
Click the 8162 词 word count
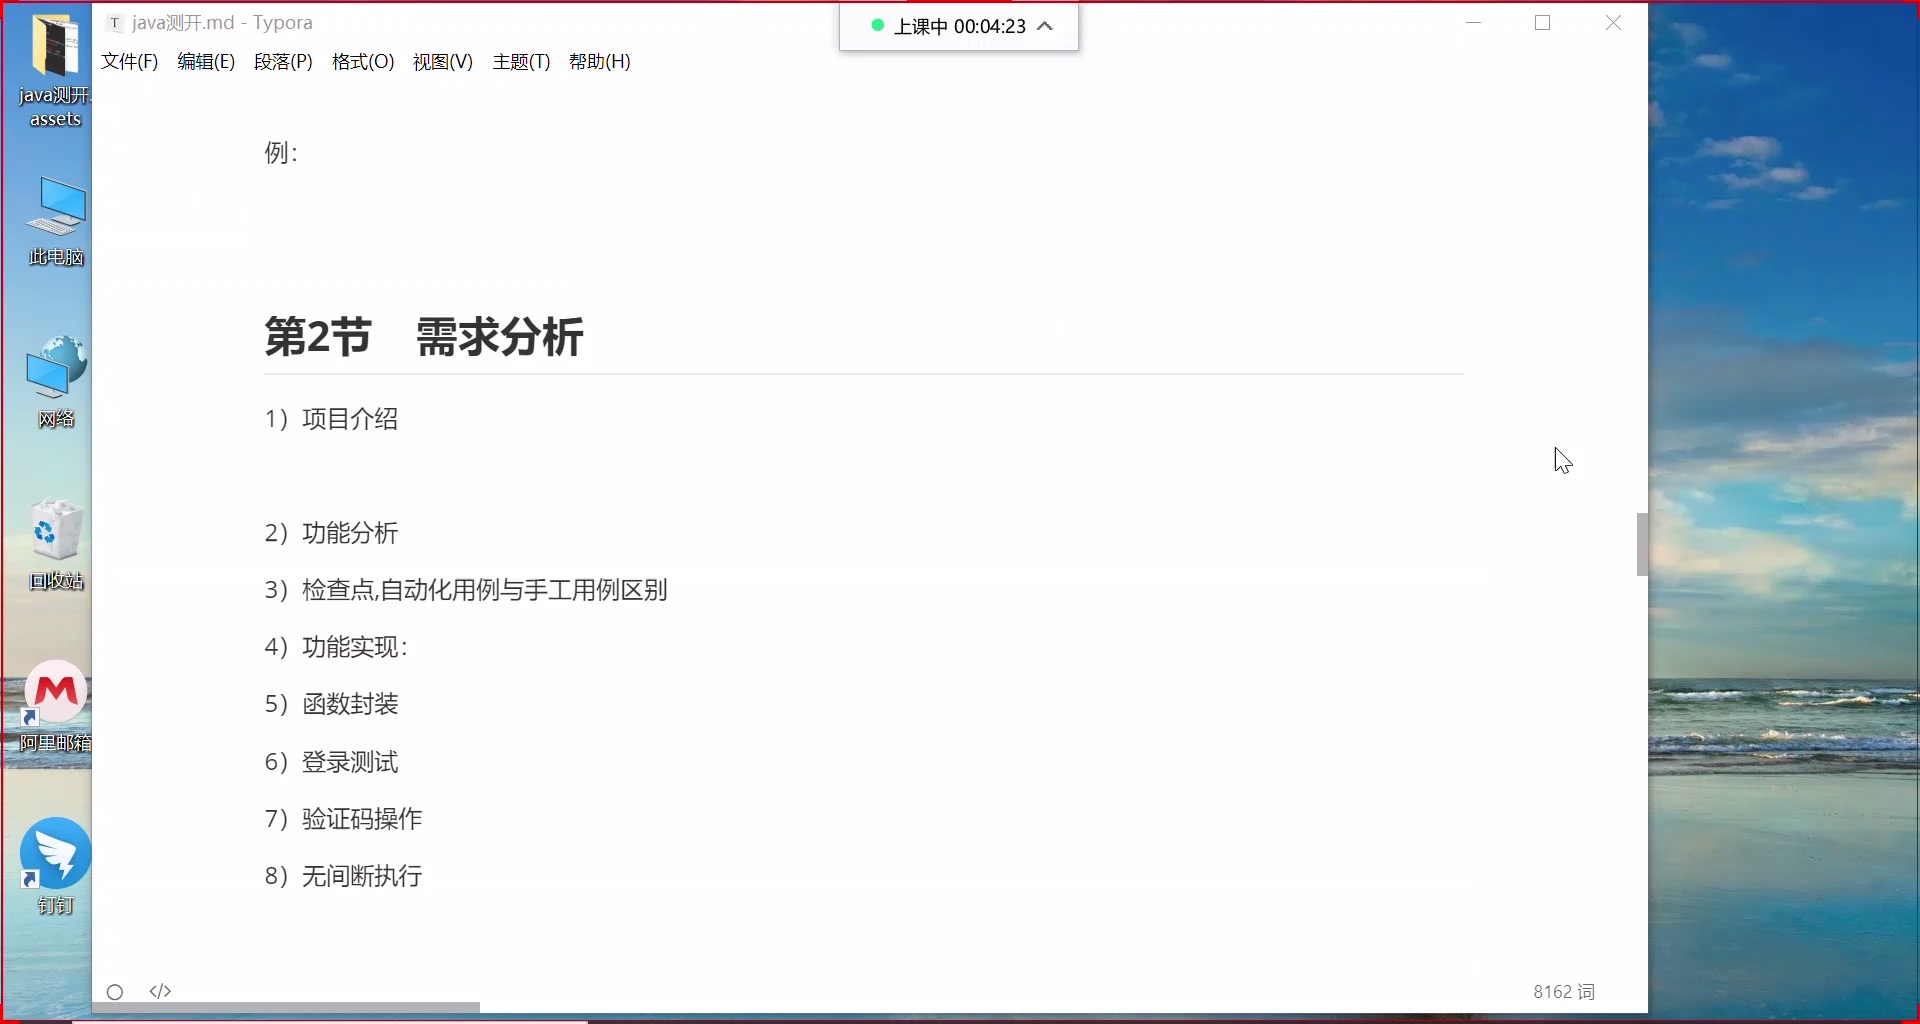pyautogui.click(x=1561, y=991)
